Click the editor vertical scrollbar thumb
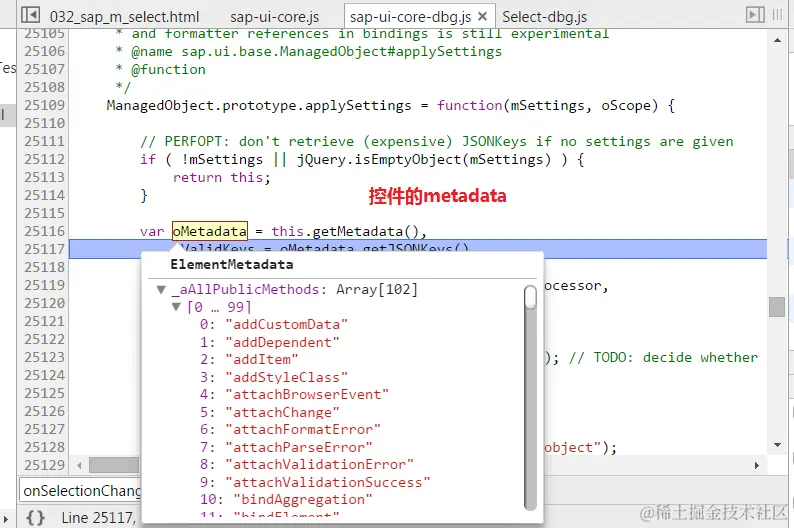This screenshot has width=794, height=528. coord(777,307)
